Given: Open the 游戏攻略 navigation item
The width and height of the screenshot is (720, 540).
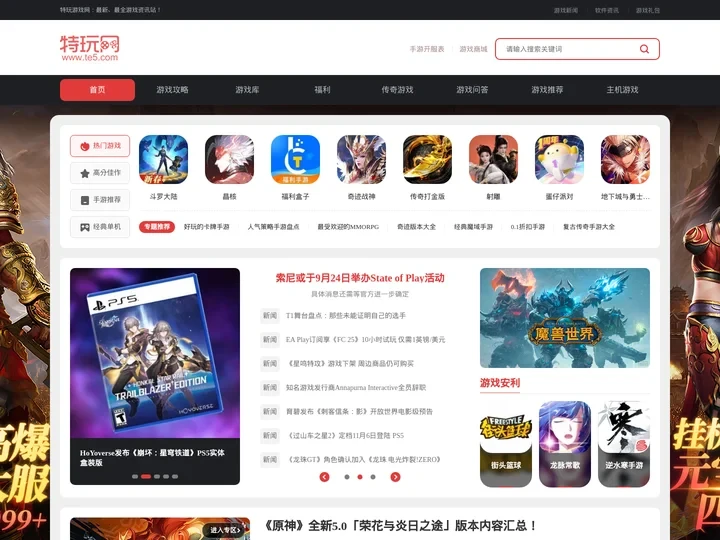Looking at the screenshot, I should coord(172,90).
